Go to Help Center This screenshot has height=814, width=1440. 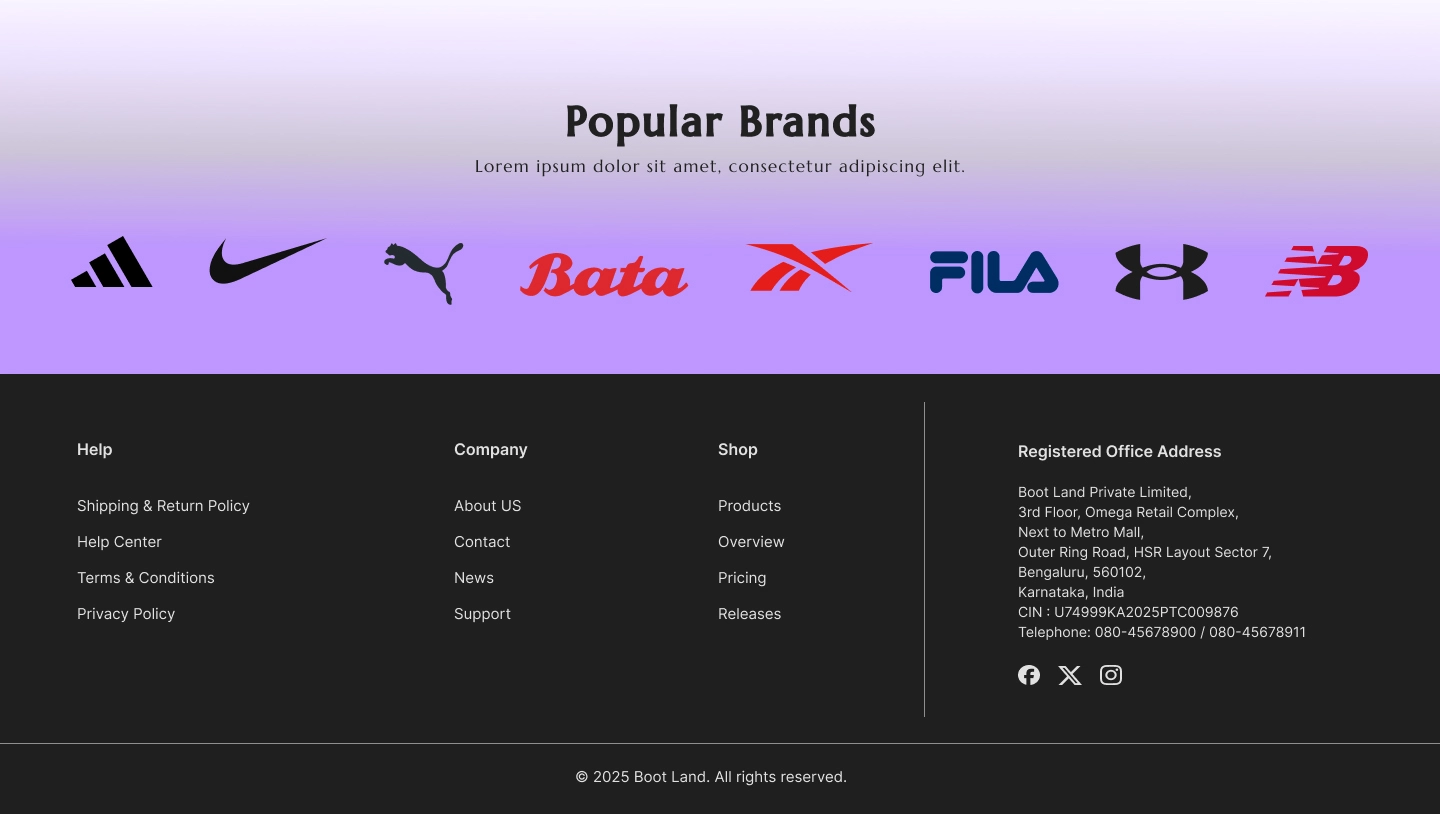click(x=119, y=542)
